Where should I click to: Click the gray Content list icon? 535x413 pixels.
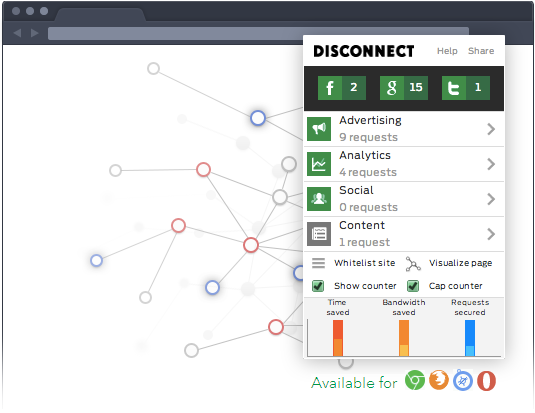pos(319,234)
